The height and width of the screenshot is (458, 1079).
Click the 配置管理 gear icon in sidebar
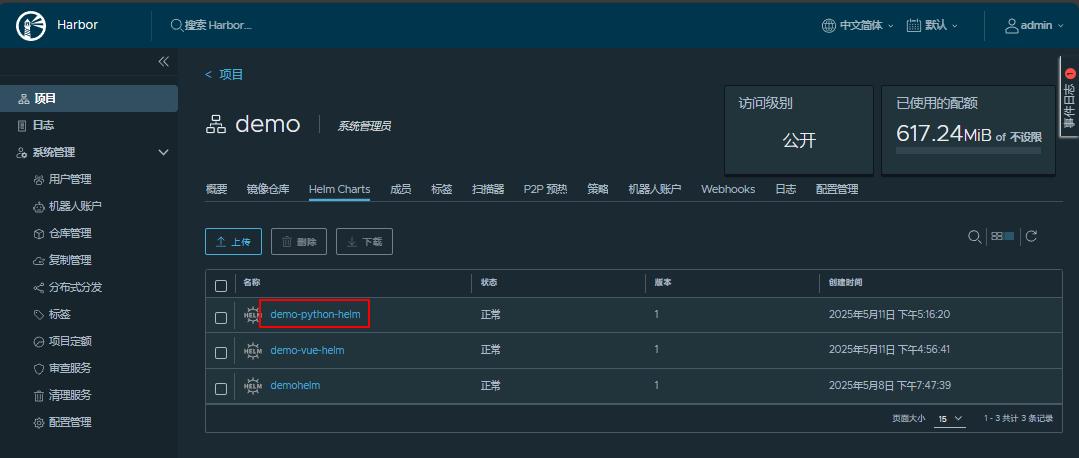[x=39, y=423]
